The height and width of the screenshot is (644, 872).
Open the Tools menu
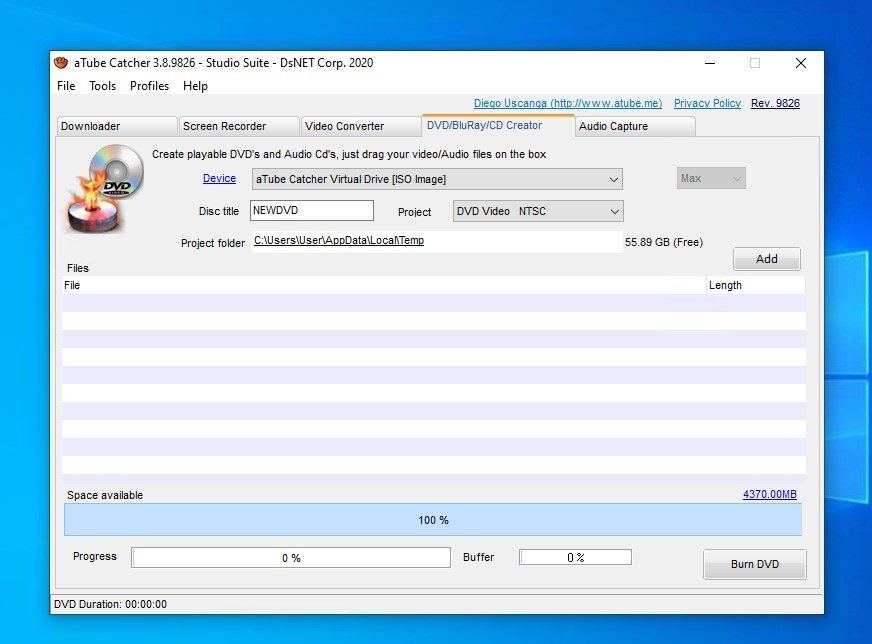(102, 86)
